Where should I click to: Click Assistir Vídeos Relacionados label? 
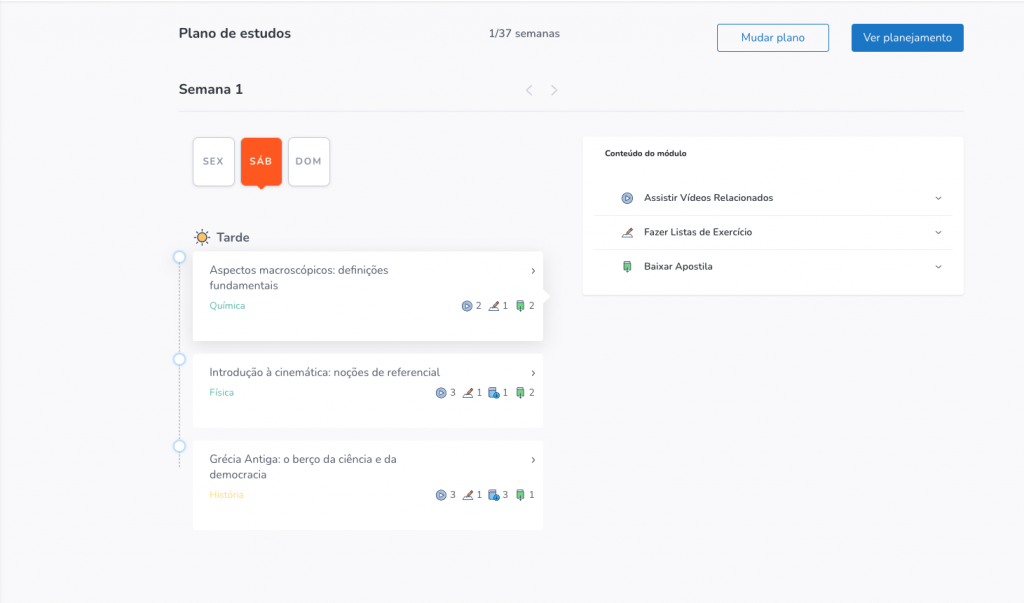709,198
